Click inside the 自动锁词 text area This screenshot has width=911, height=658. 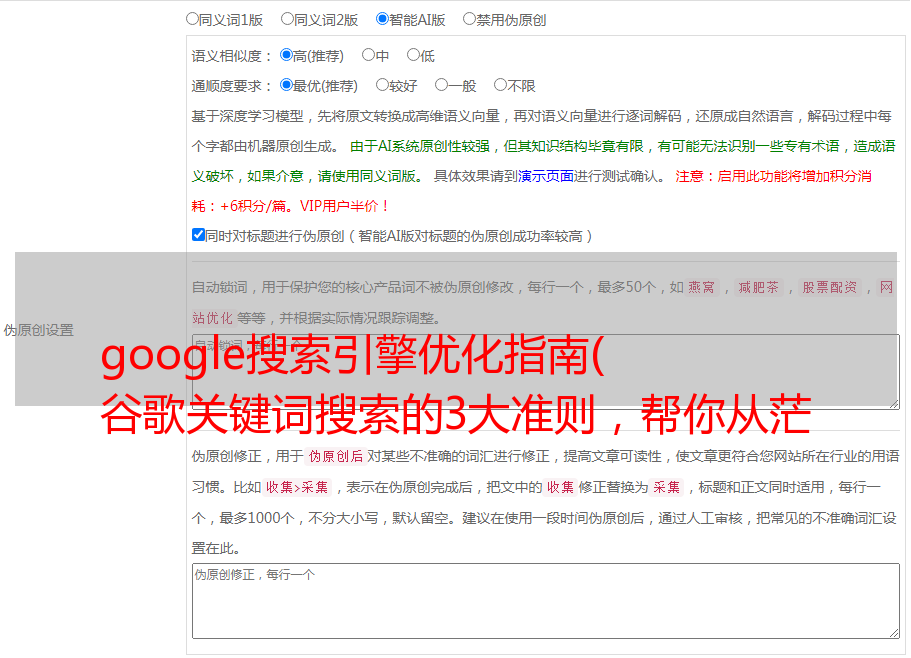[x=546, y=372]
